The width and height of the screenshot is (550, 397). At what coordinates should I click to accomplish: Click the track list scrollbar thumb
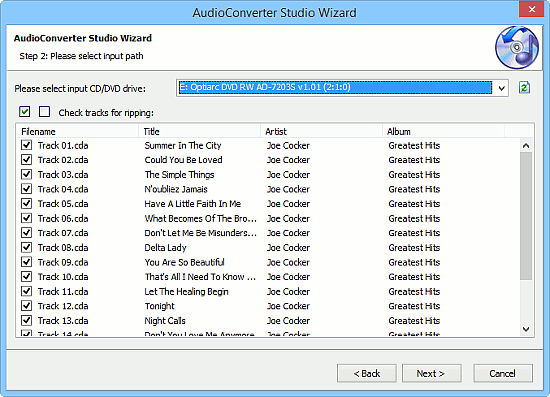pos(526,216)
